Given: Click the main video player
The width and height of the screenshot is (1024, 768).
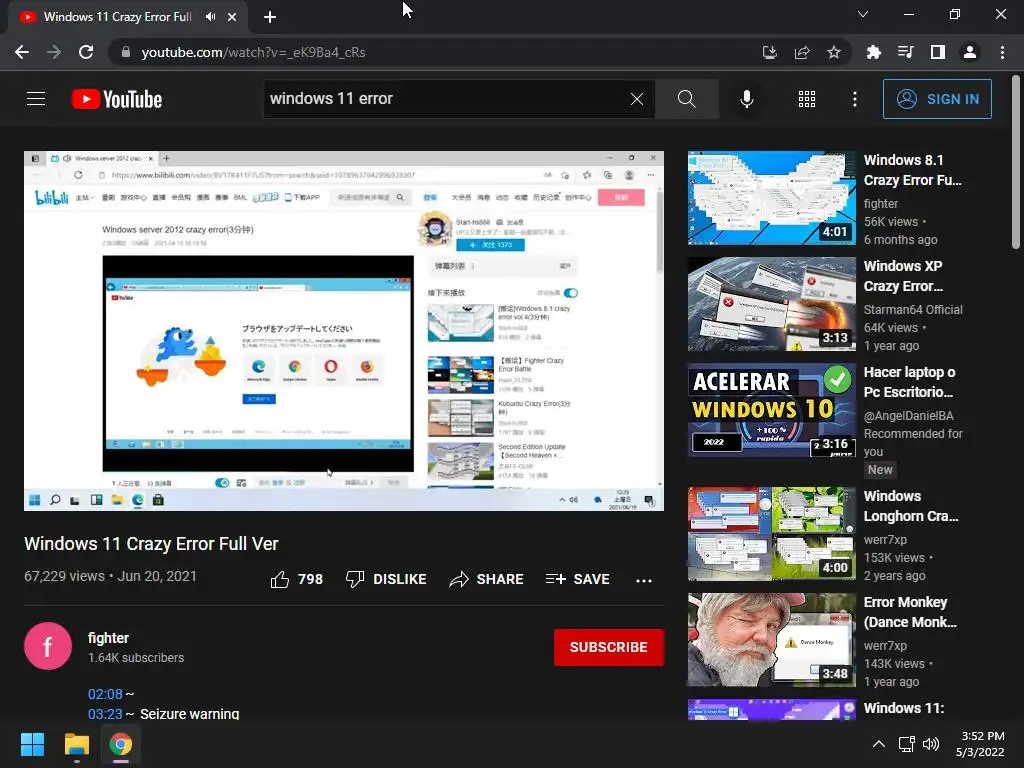Looking at the screenshot, I should pos(344,331).
